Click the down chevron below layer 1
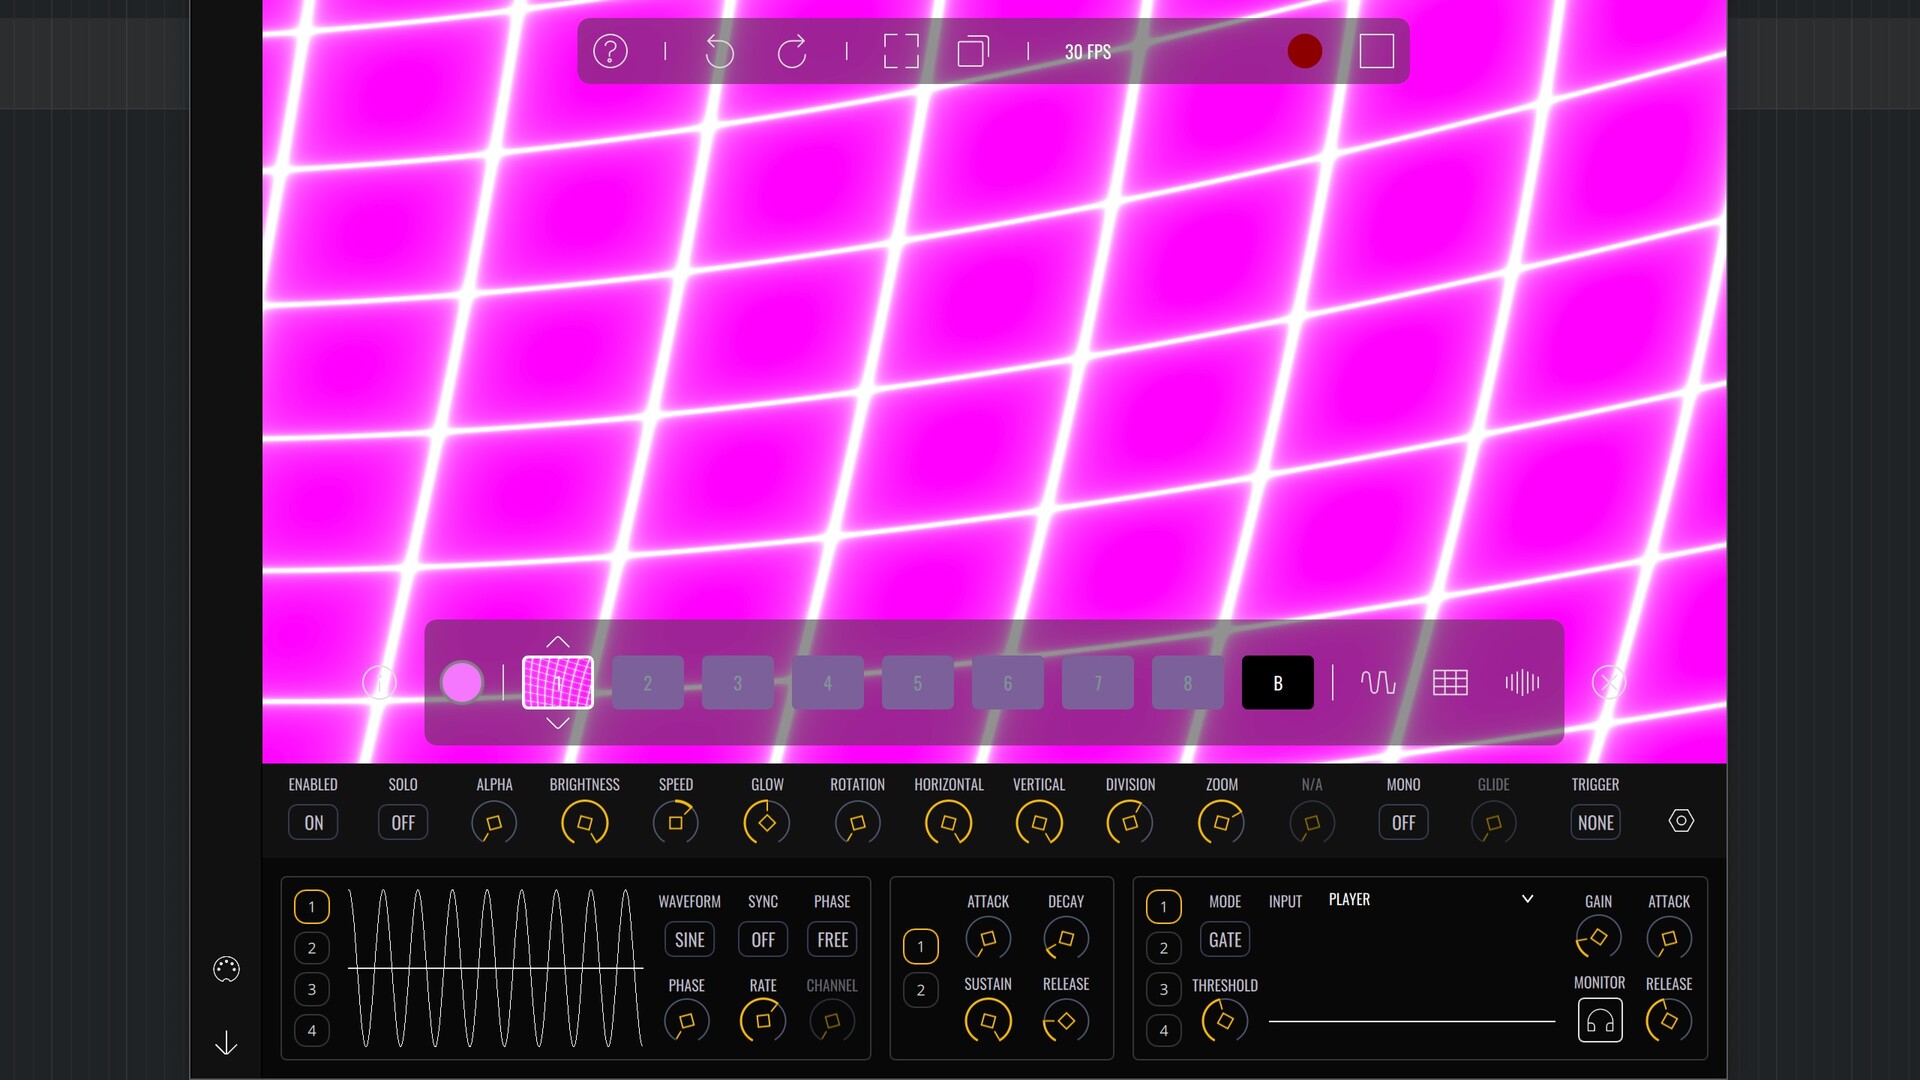The width and height of the screenshot is (1920, 1080). pos(558,723)
